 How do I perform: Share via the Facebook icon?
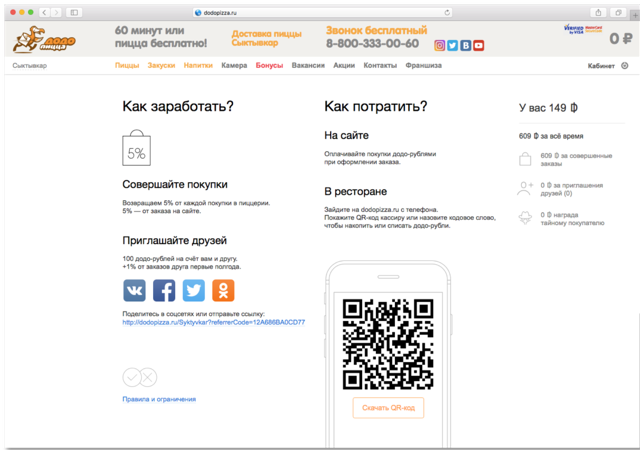coord(164,290)
